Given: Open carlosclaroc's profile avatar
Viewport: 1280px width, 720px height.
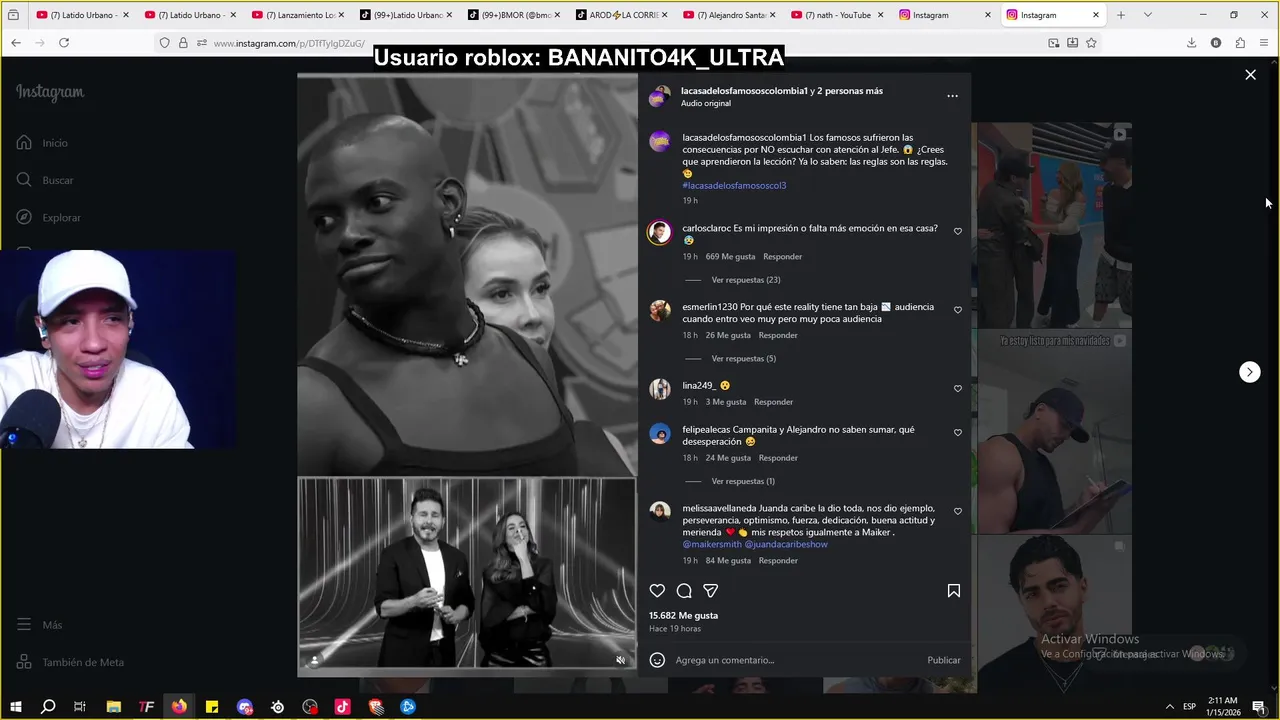Looking at the screenshot, I should click(x=659, y=233).
